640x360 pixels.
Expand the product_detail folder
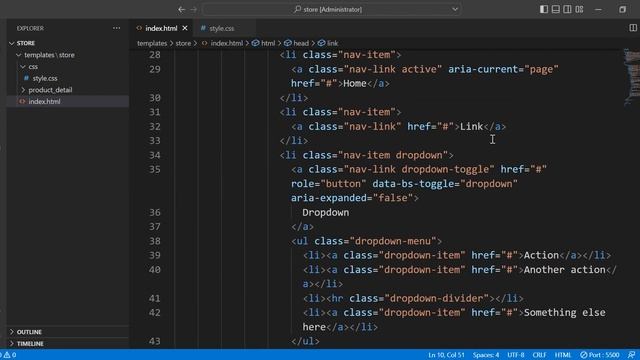[50, 90]
